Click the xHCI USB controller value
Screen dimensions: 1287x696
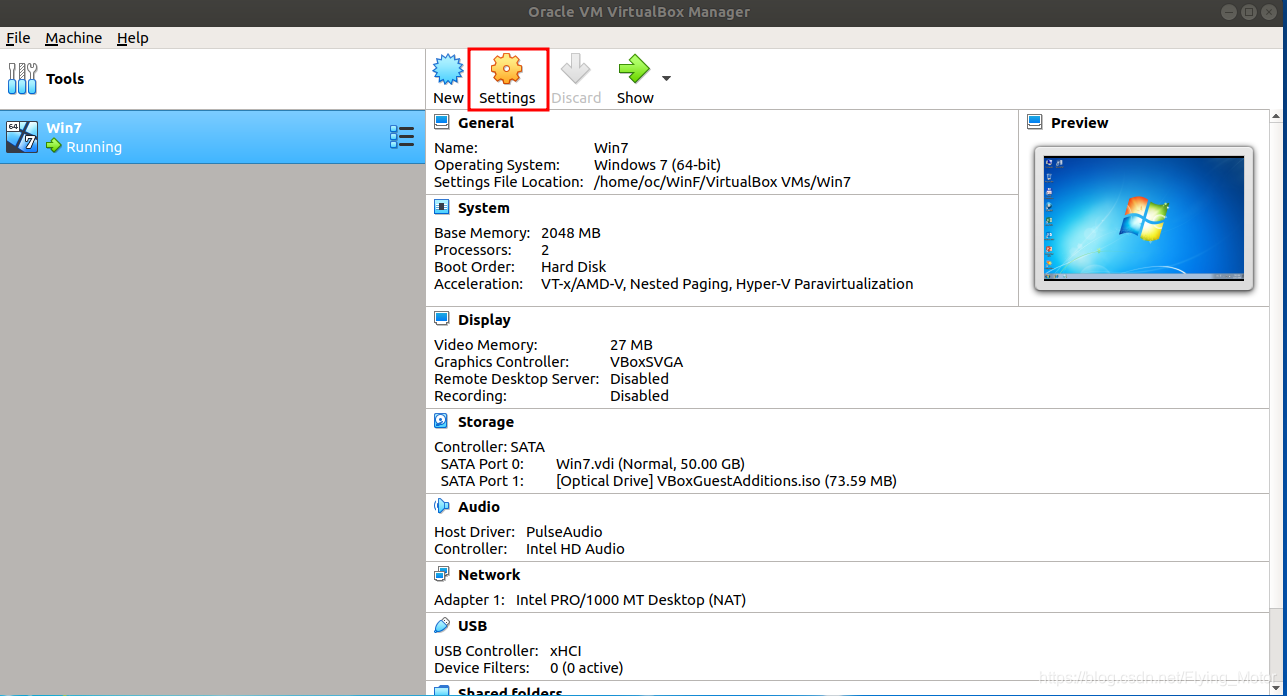(x=566, y=651)
